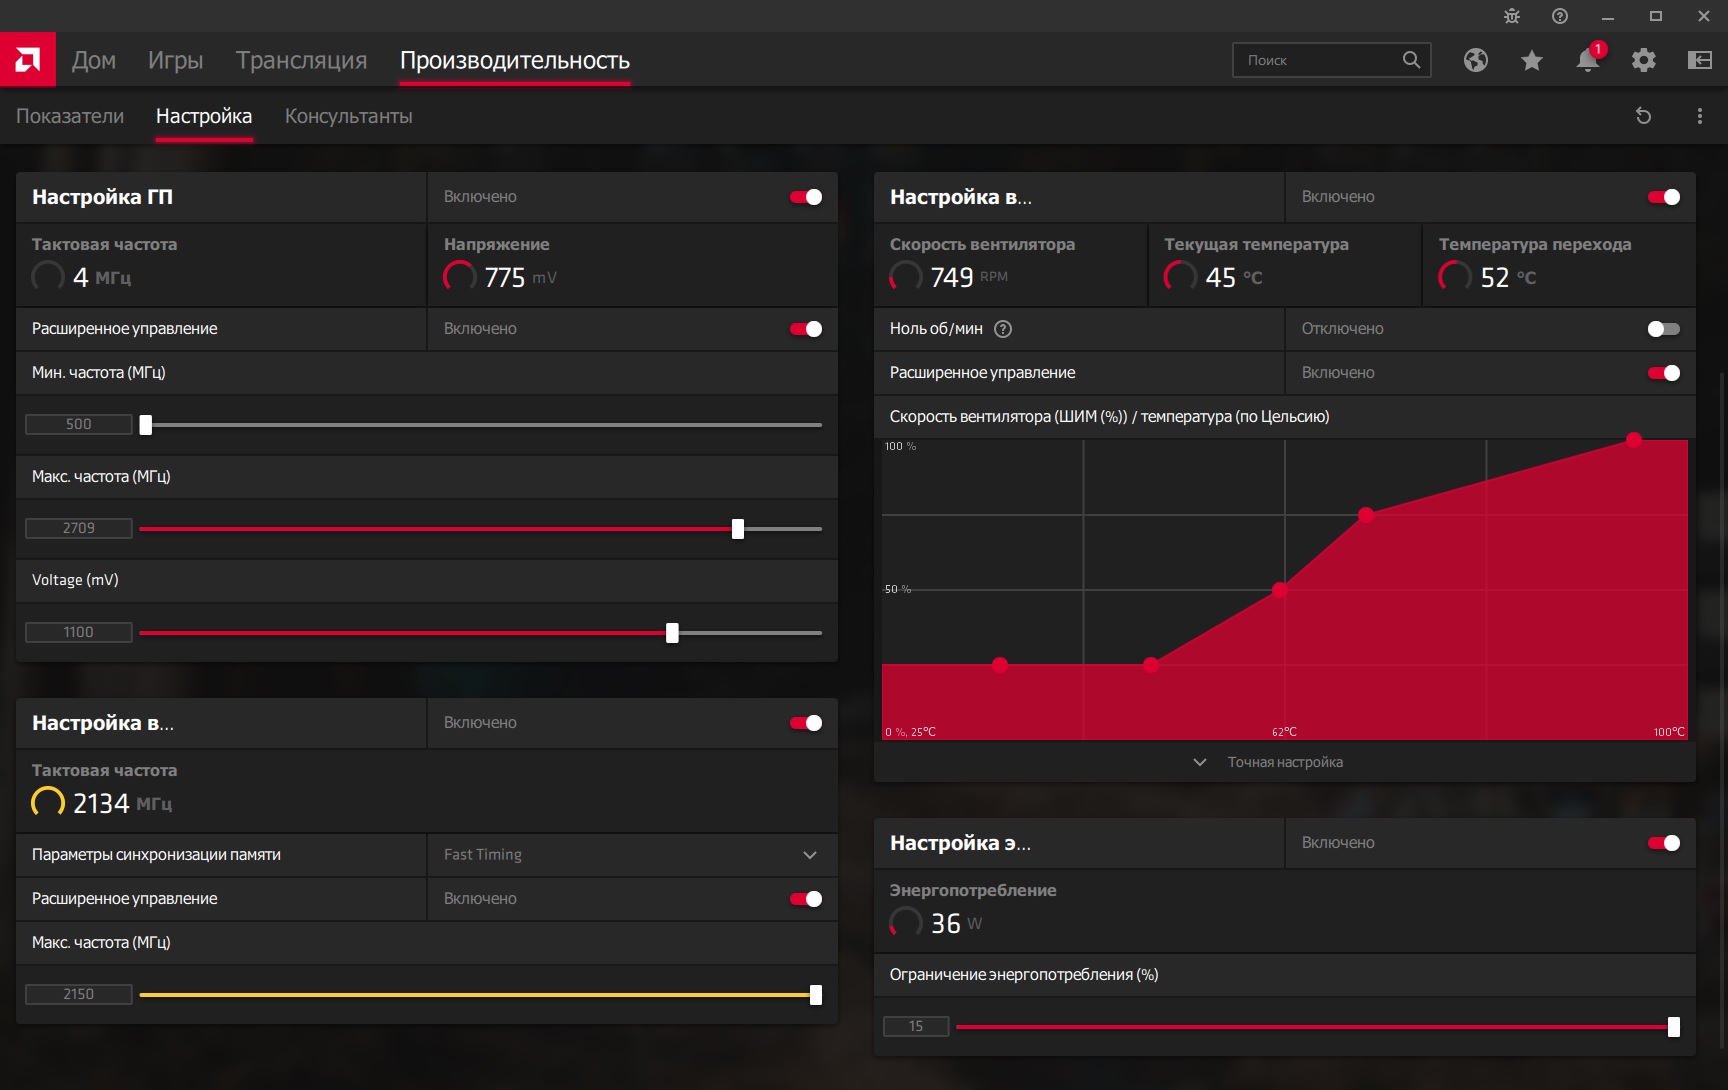Maximize the Radeon Software window

(1656, 16)
